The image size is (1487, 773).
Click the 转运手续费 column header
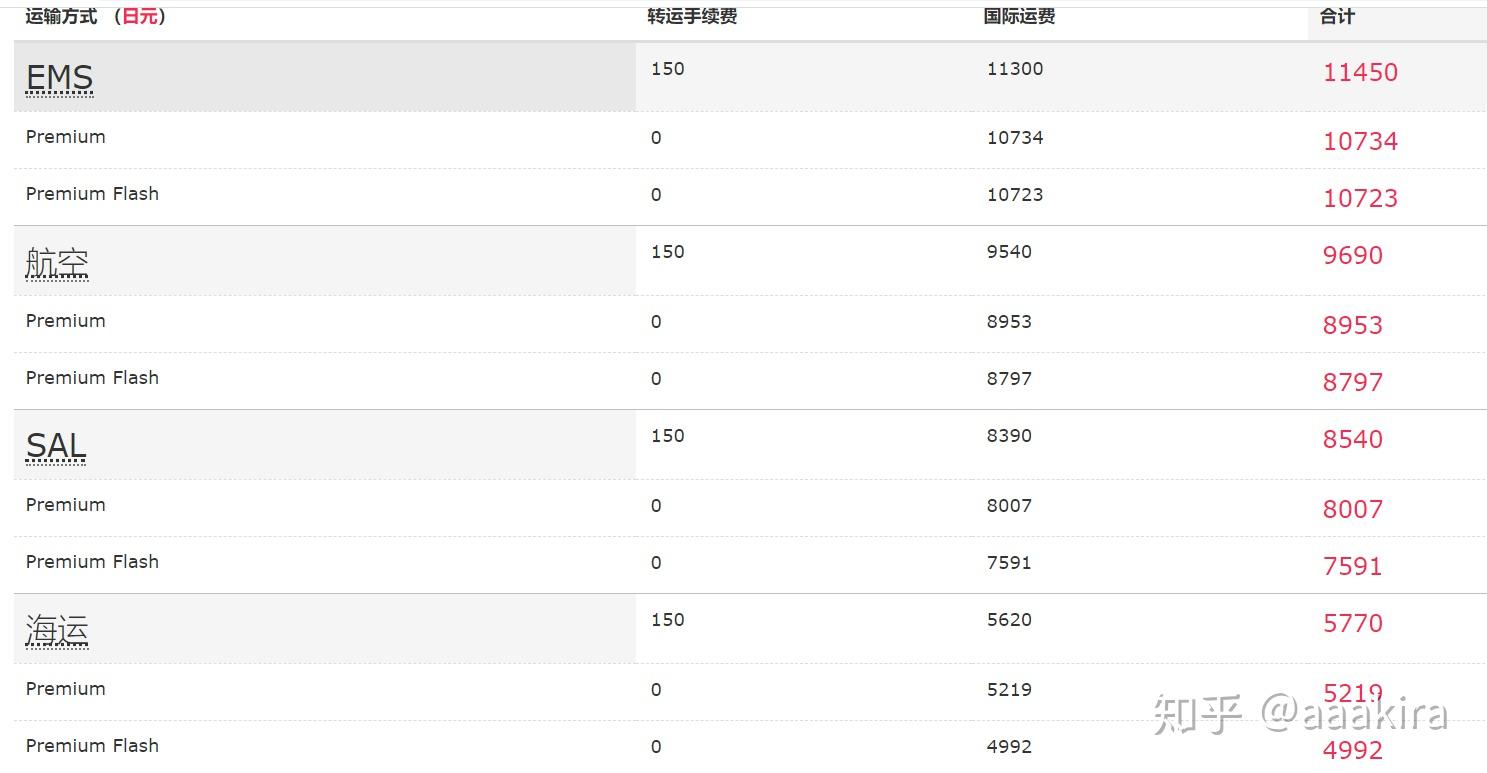pyautogui.click(x=692, y=16)
